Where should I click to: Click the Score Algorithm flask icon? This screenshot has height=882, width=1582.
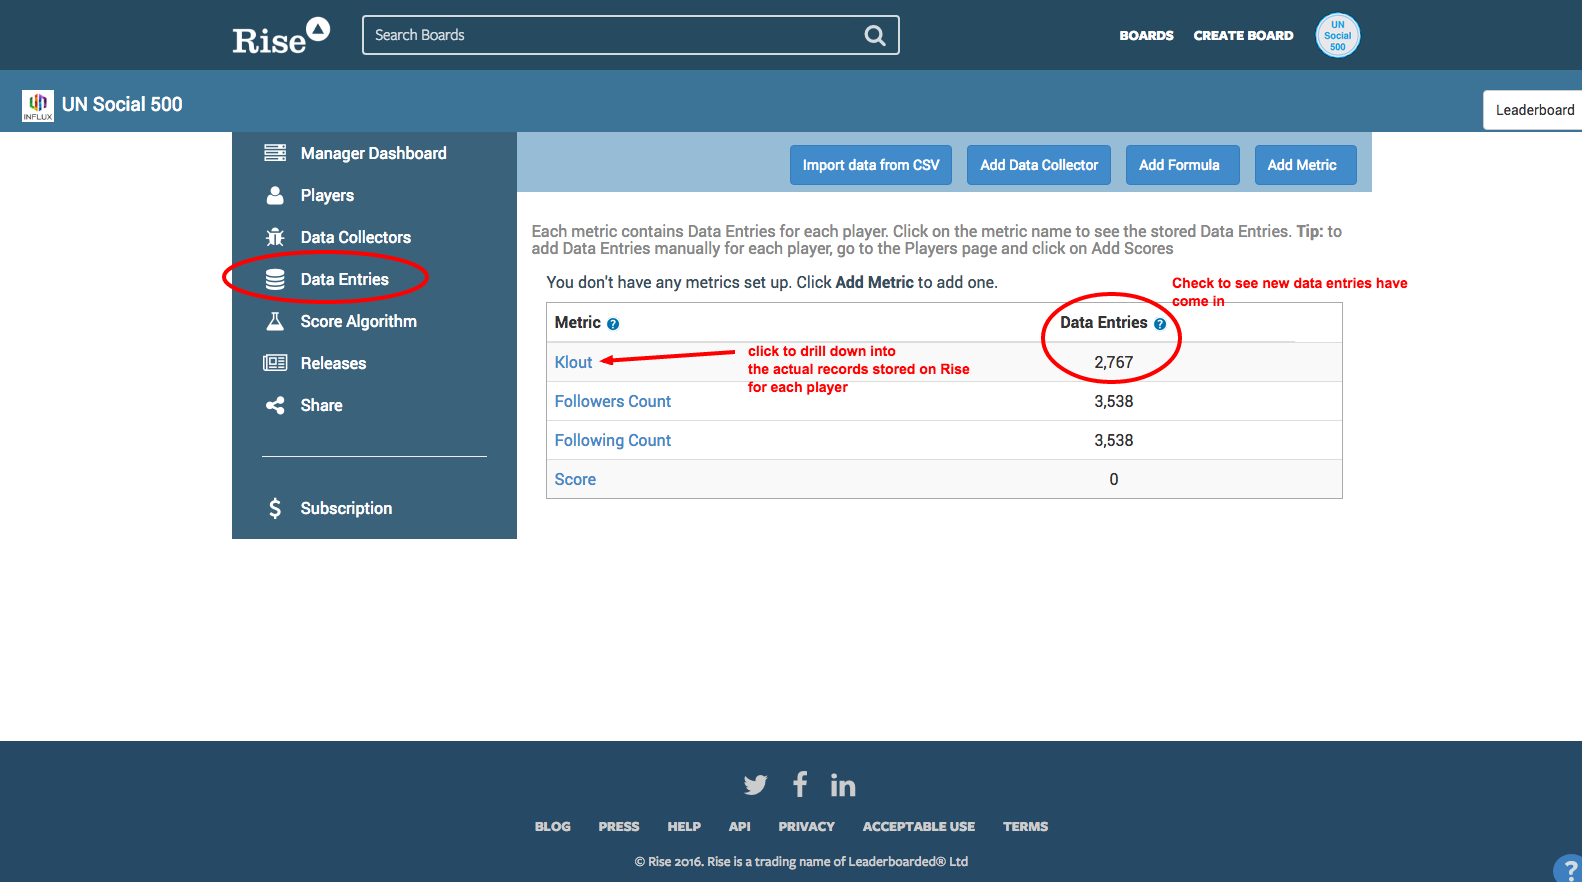(275, 321)
